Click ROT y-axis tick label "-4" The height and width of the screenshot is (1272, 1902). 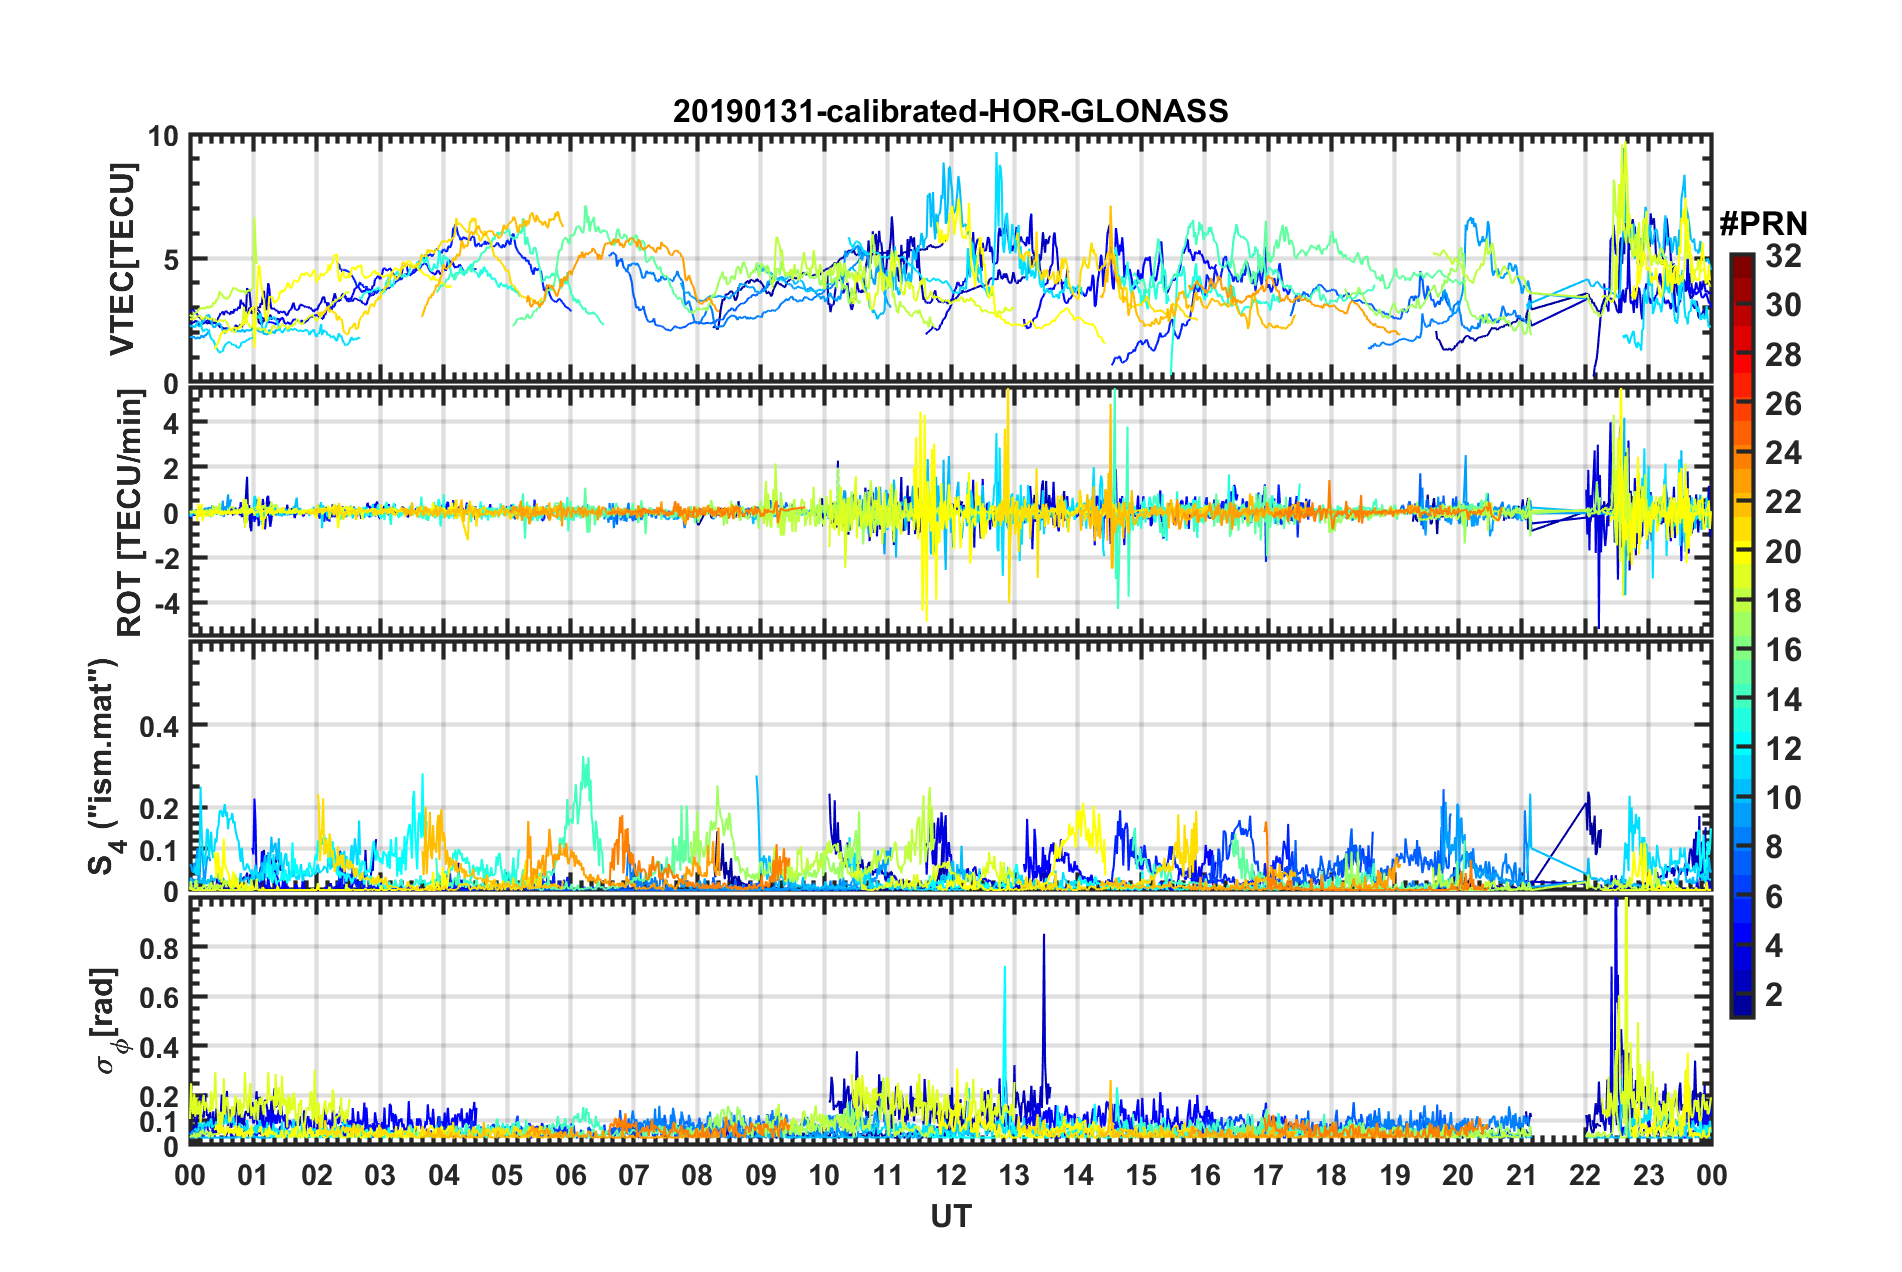click(x=165, y=603)
